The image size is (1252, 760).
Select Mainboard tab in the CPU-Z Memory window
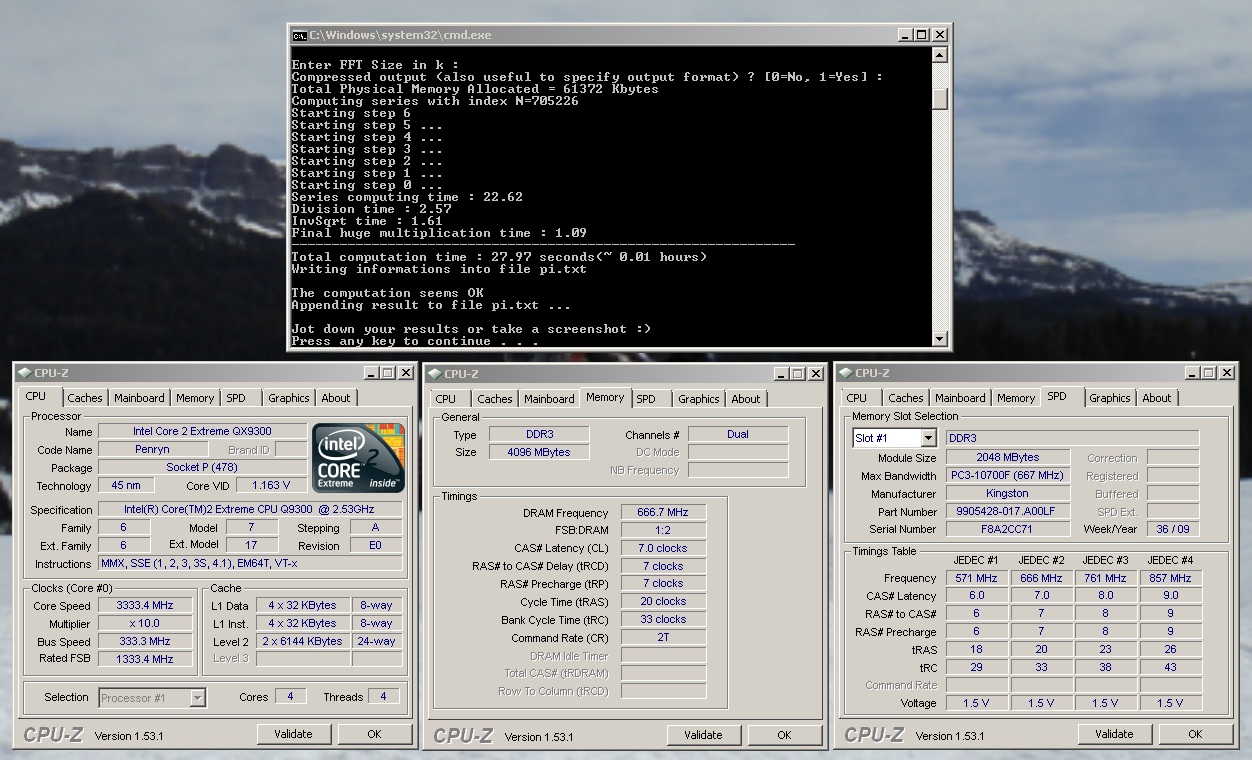pyautogui.click(x=550, y=399)
